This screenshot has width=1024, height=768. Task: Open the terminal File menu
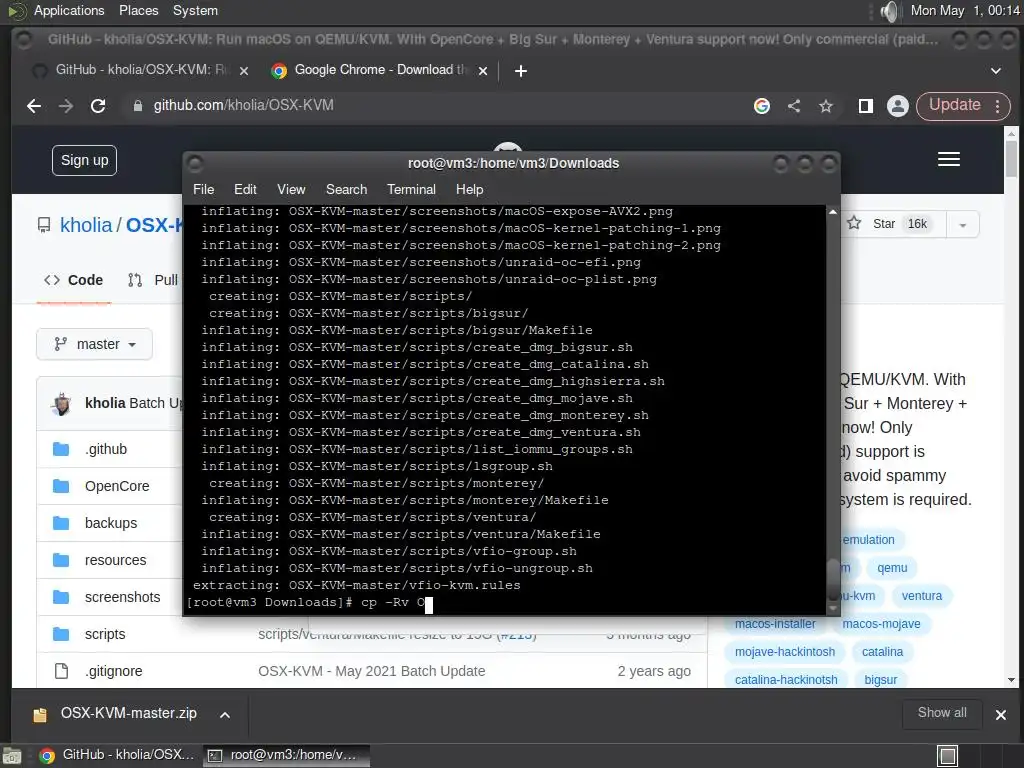(x=203, y=189)
